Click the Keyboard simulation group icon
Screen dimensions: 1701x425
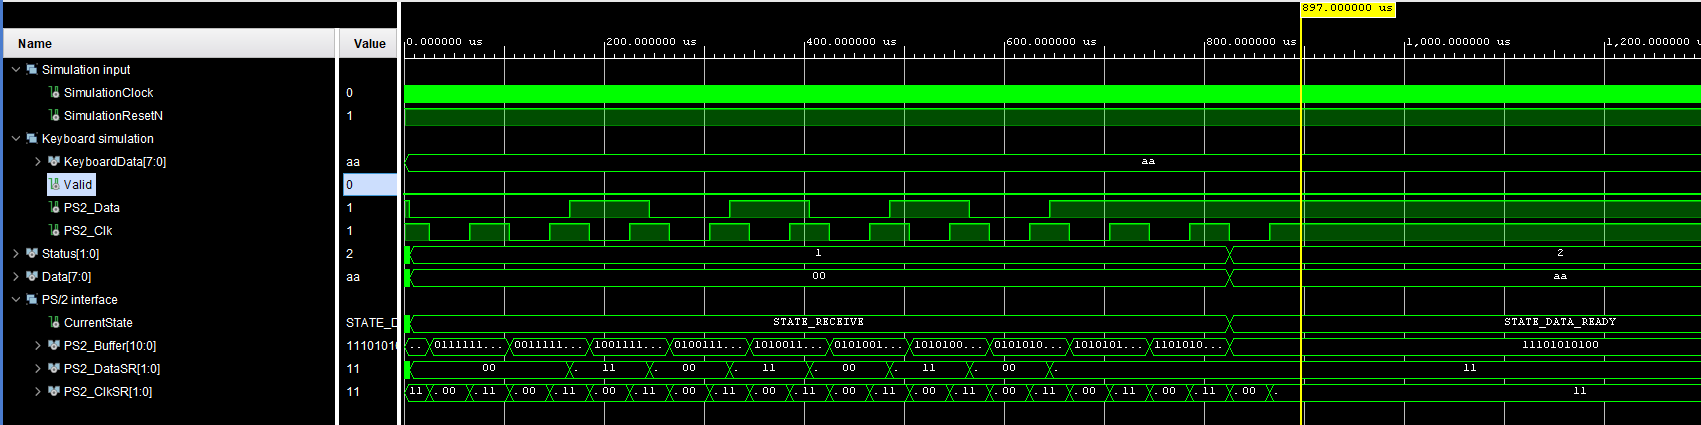click(32, 138)
